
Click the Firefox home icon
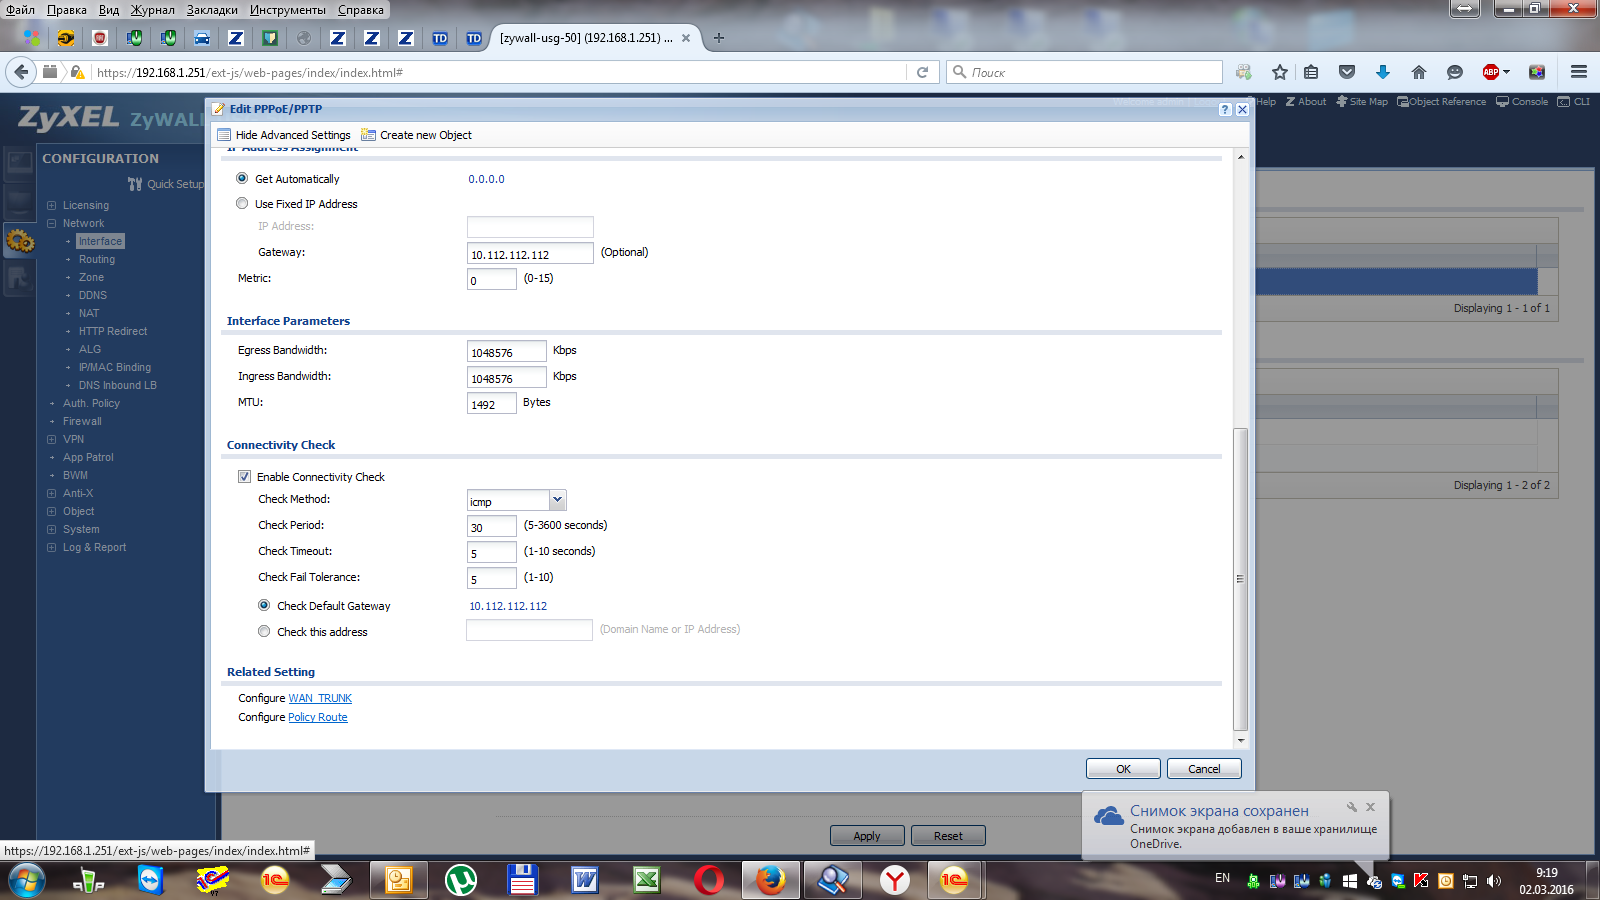(x=1418, y=72)
